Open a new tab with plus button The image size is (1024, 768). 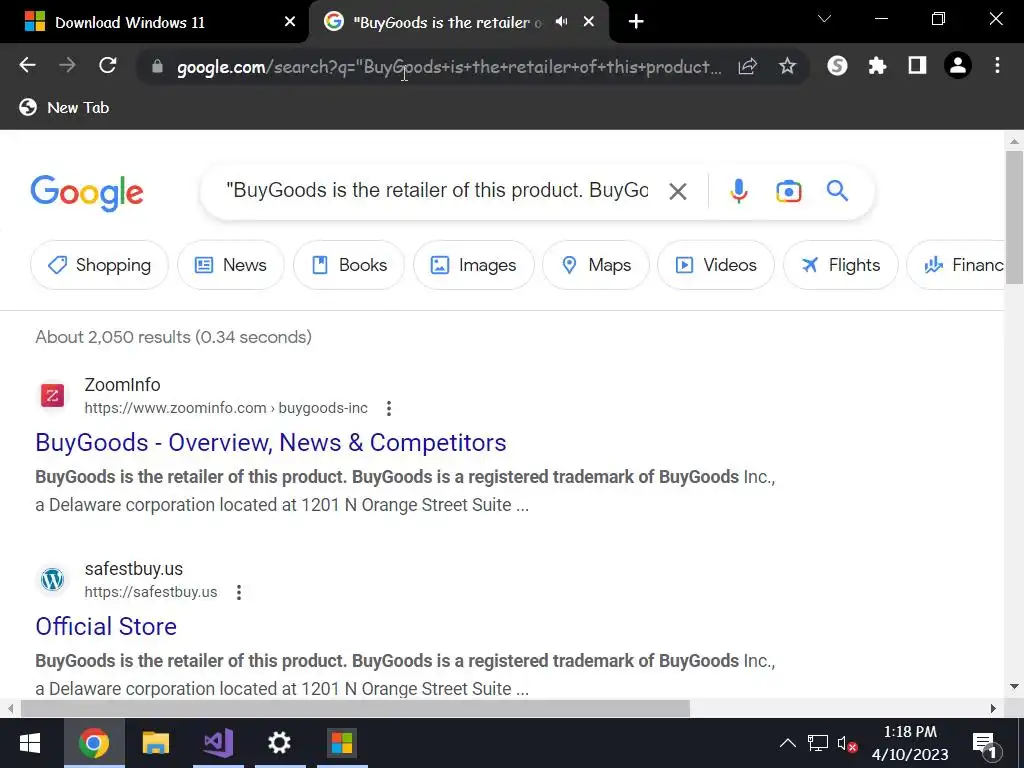coord(636,22)
